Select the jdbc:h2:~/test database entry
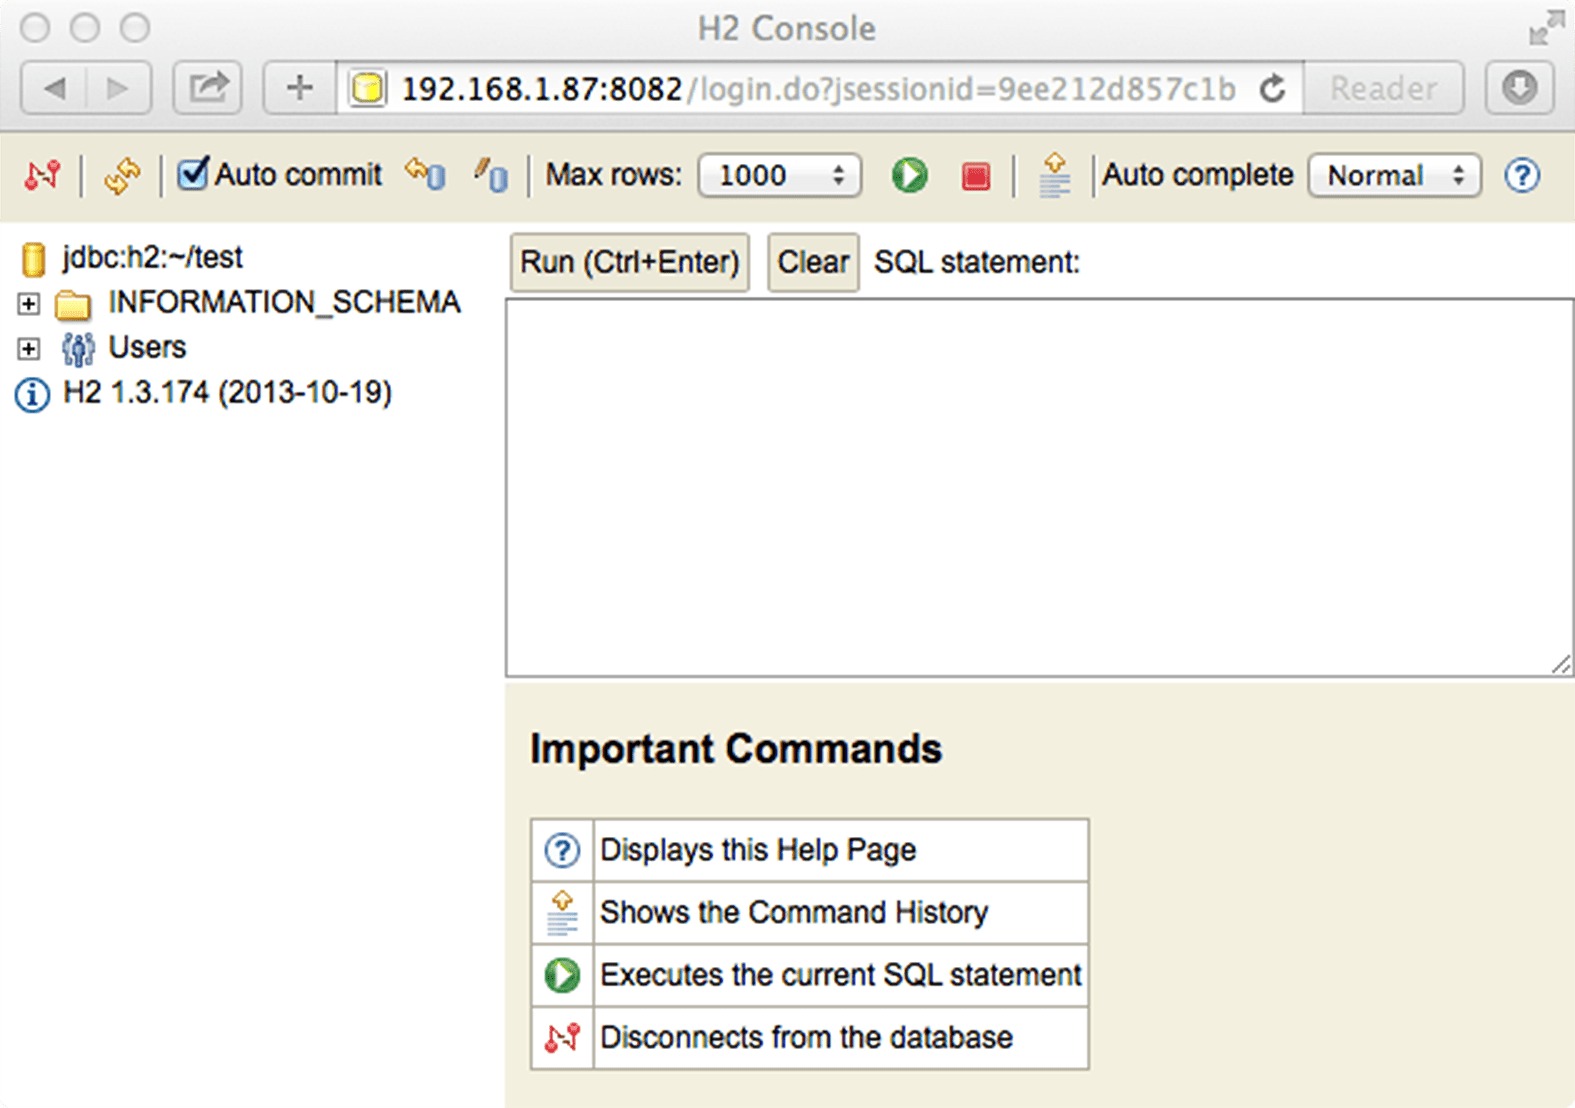 tap(152, 258)
